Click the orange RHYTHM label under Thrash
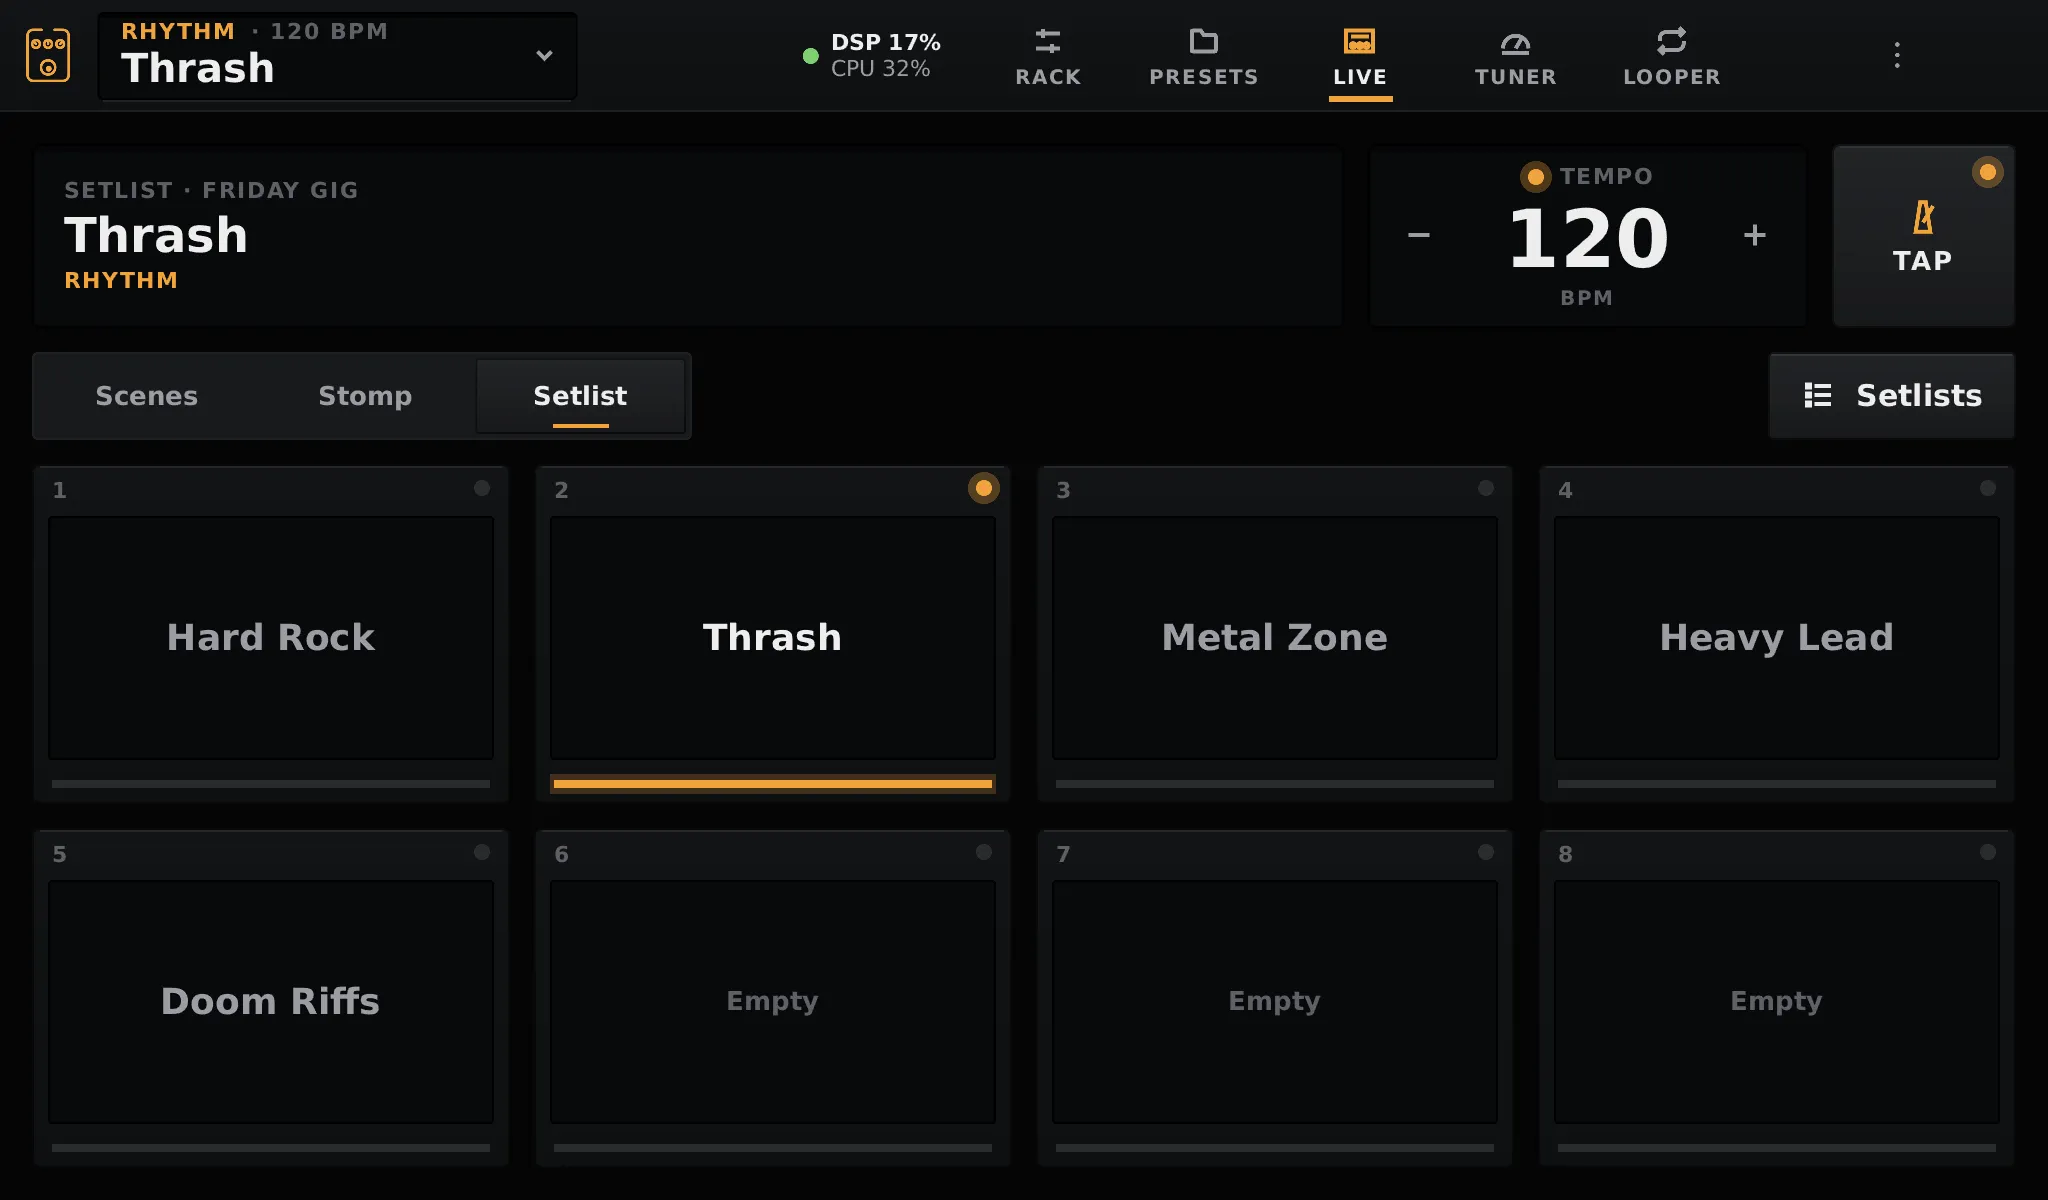Image resolution: width=2048 pixels, height=1200 pixels. pos(121,280)
